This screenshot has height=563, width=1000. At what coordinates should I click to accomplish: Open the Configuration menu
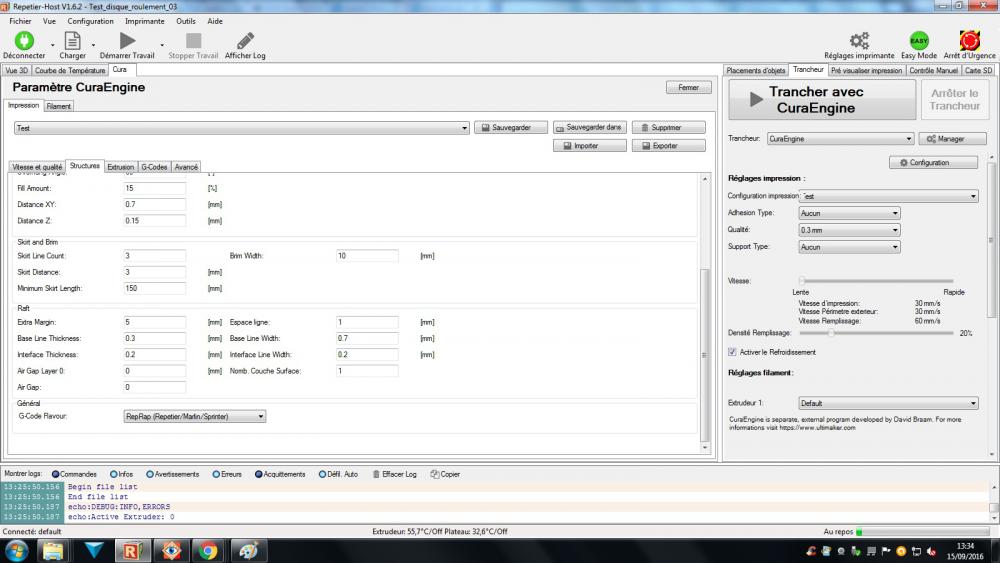[x=91, y=21]
